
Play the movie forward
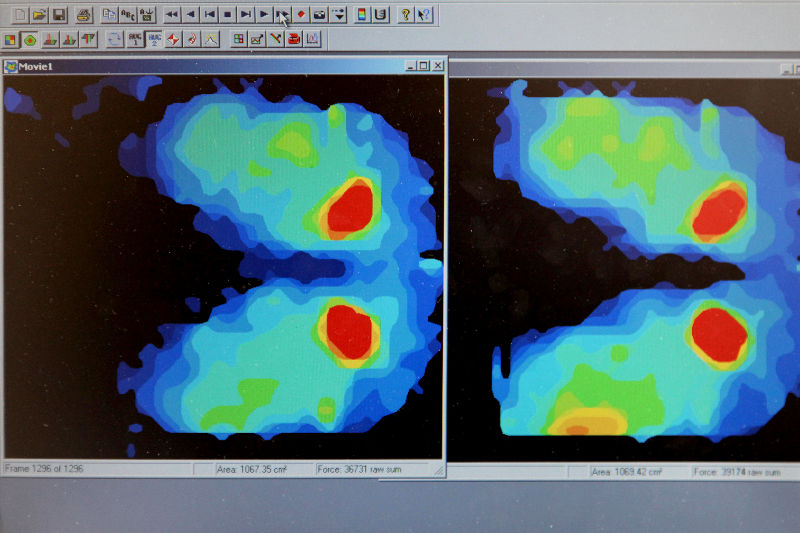(264, 15)
